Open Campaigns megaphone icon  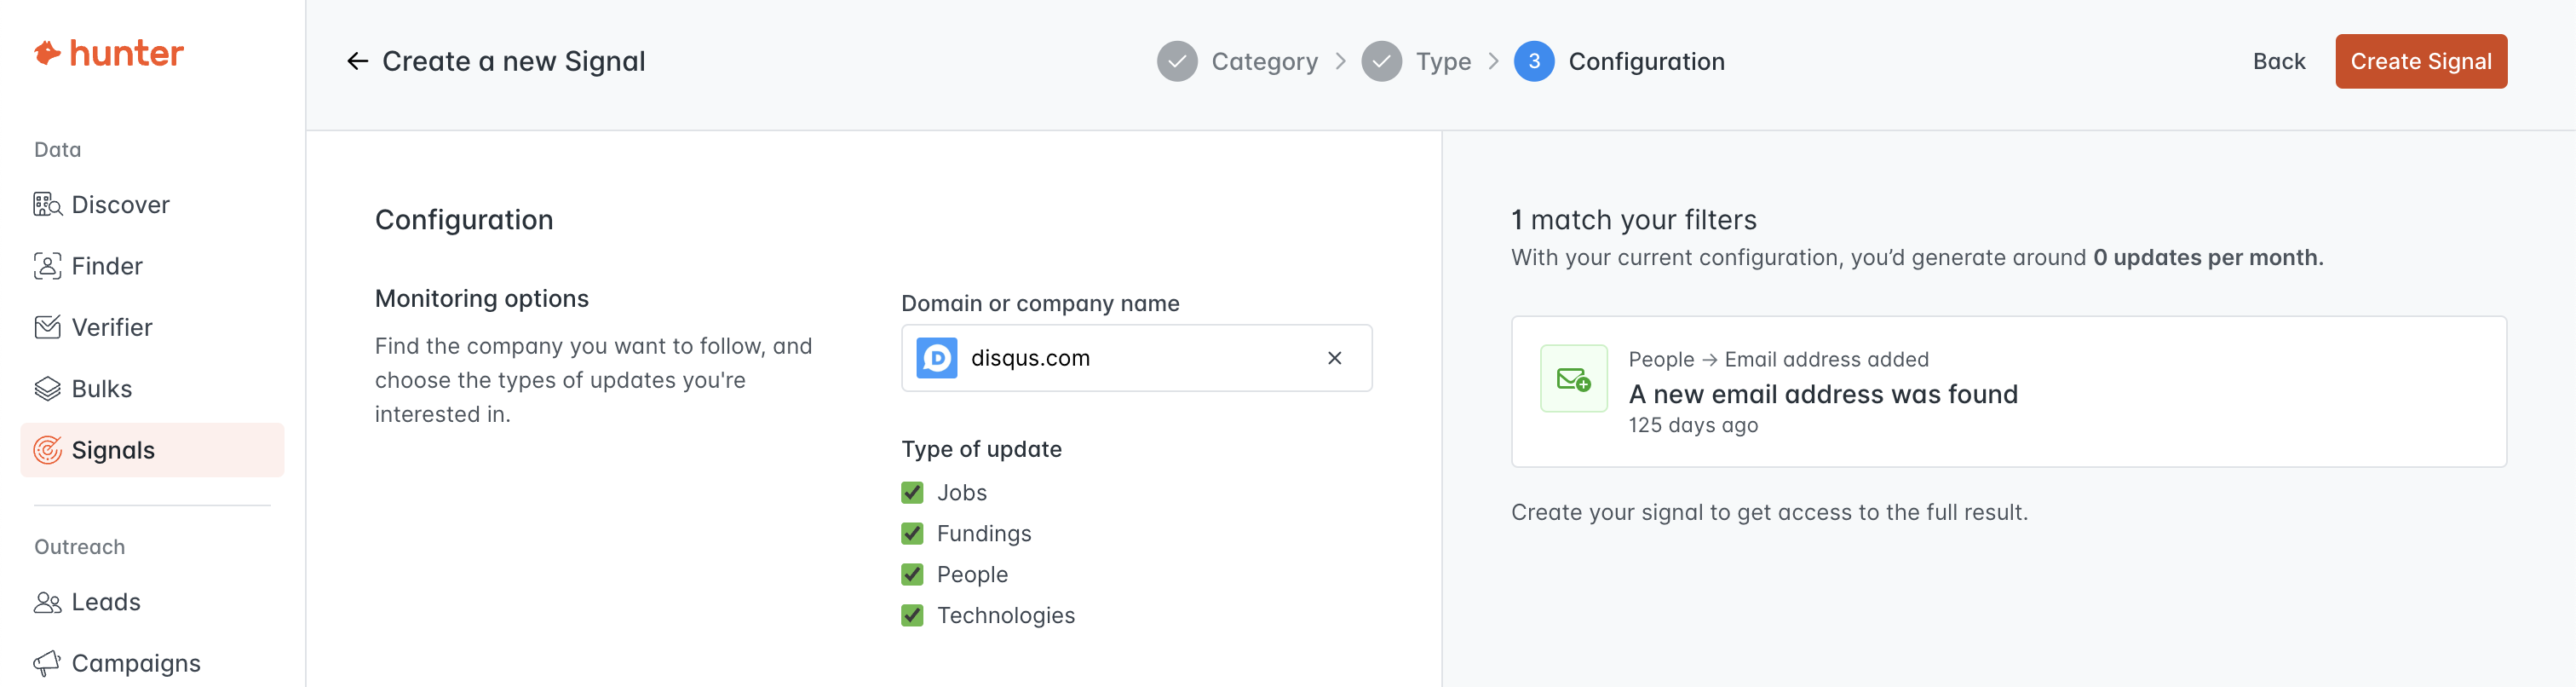pos(47,663)
